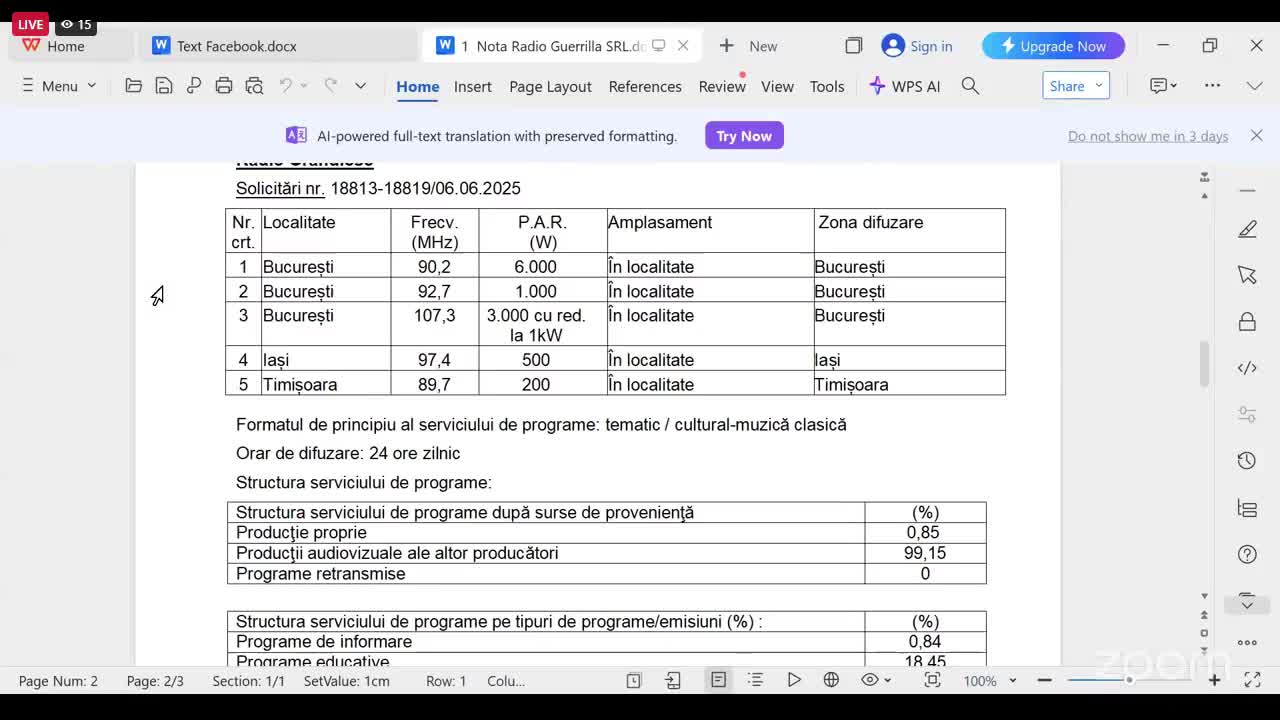Click Sign in to account
This screenshot has width=1280, height=720.
click(917, 46)
